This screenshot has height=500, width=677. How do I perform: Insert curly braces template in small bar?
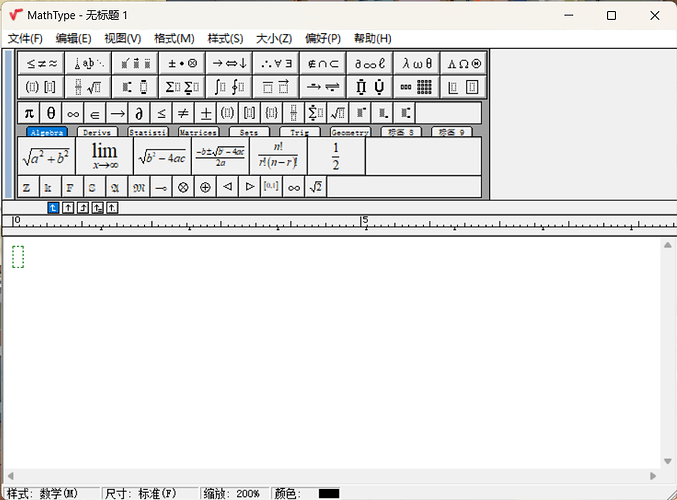(x=272, y=114)
